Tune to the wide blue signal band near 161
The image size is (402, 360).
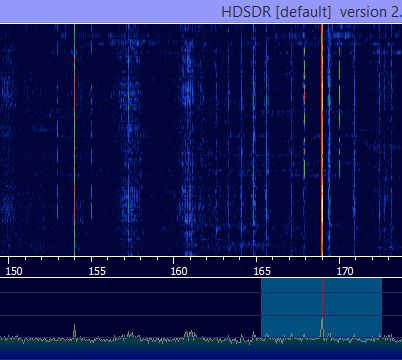(188, 140)
